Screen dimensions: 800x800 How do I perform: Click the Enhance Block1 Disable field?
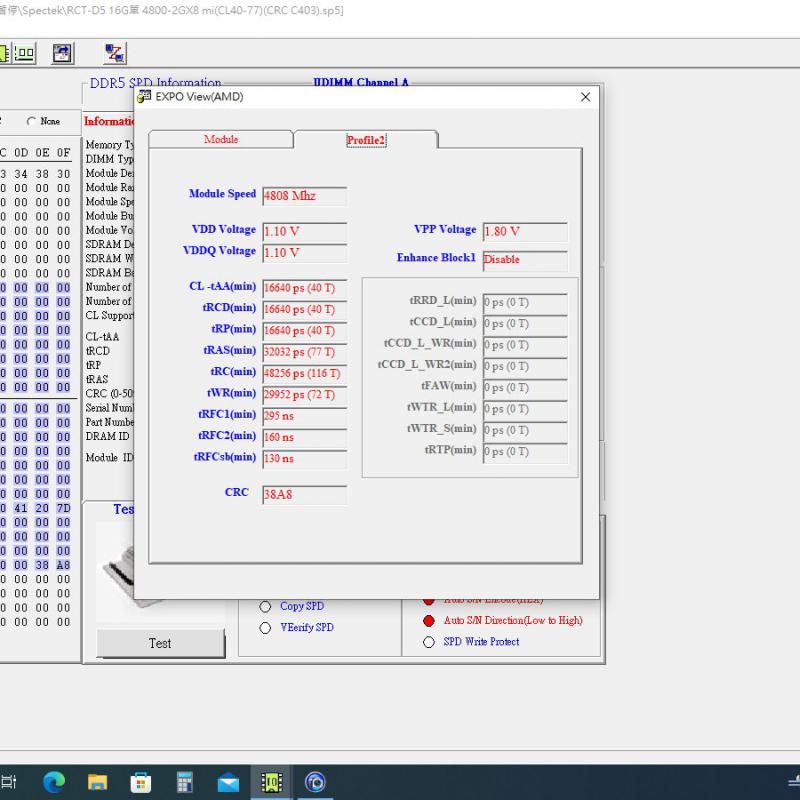tap(525, 260)
